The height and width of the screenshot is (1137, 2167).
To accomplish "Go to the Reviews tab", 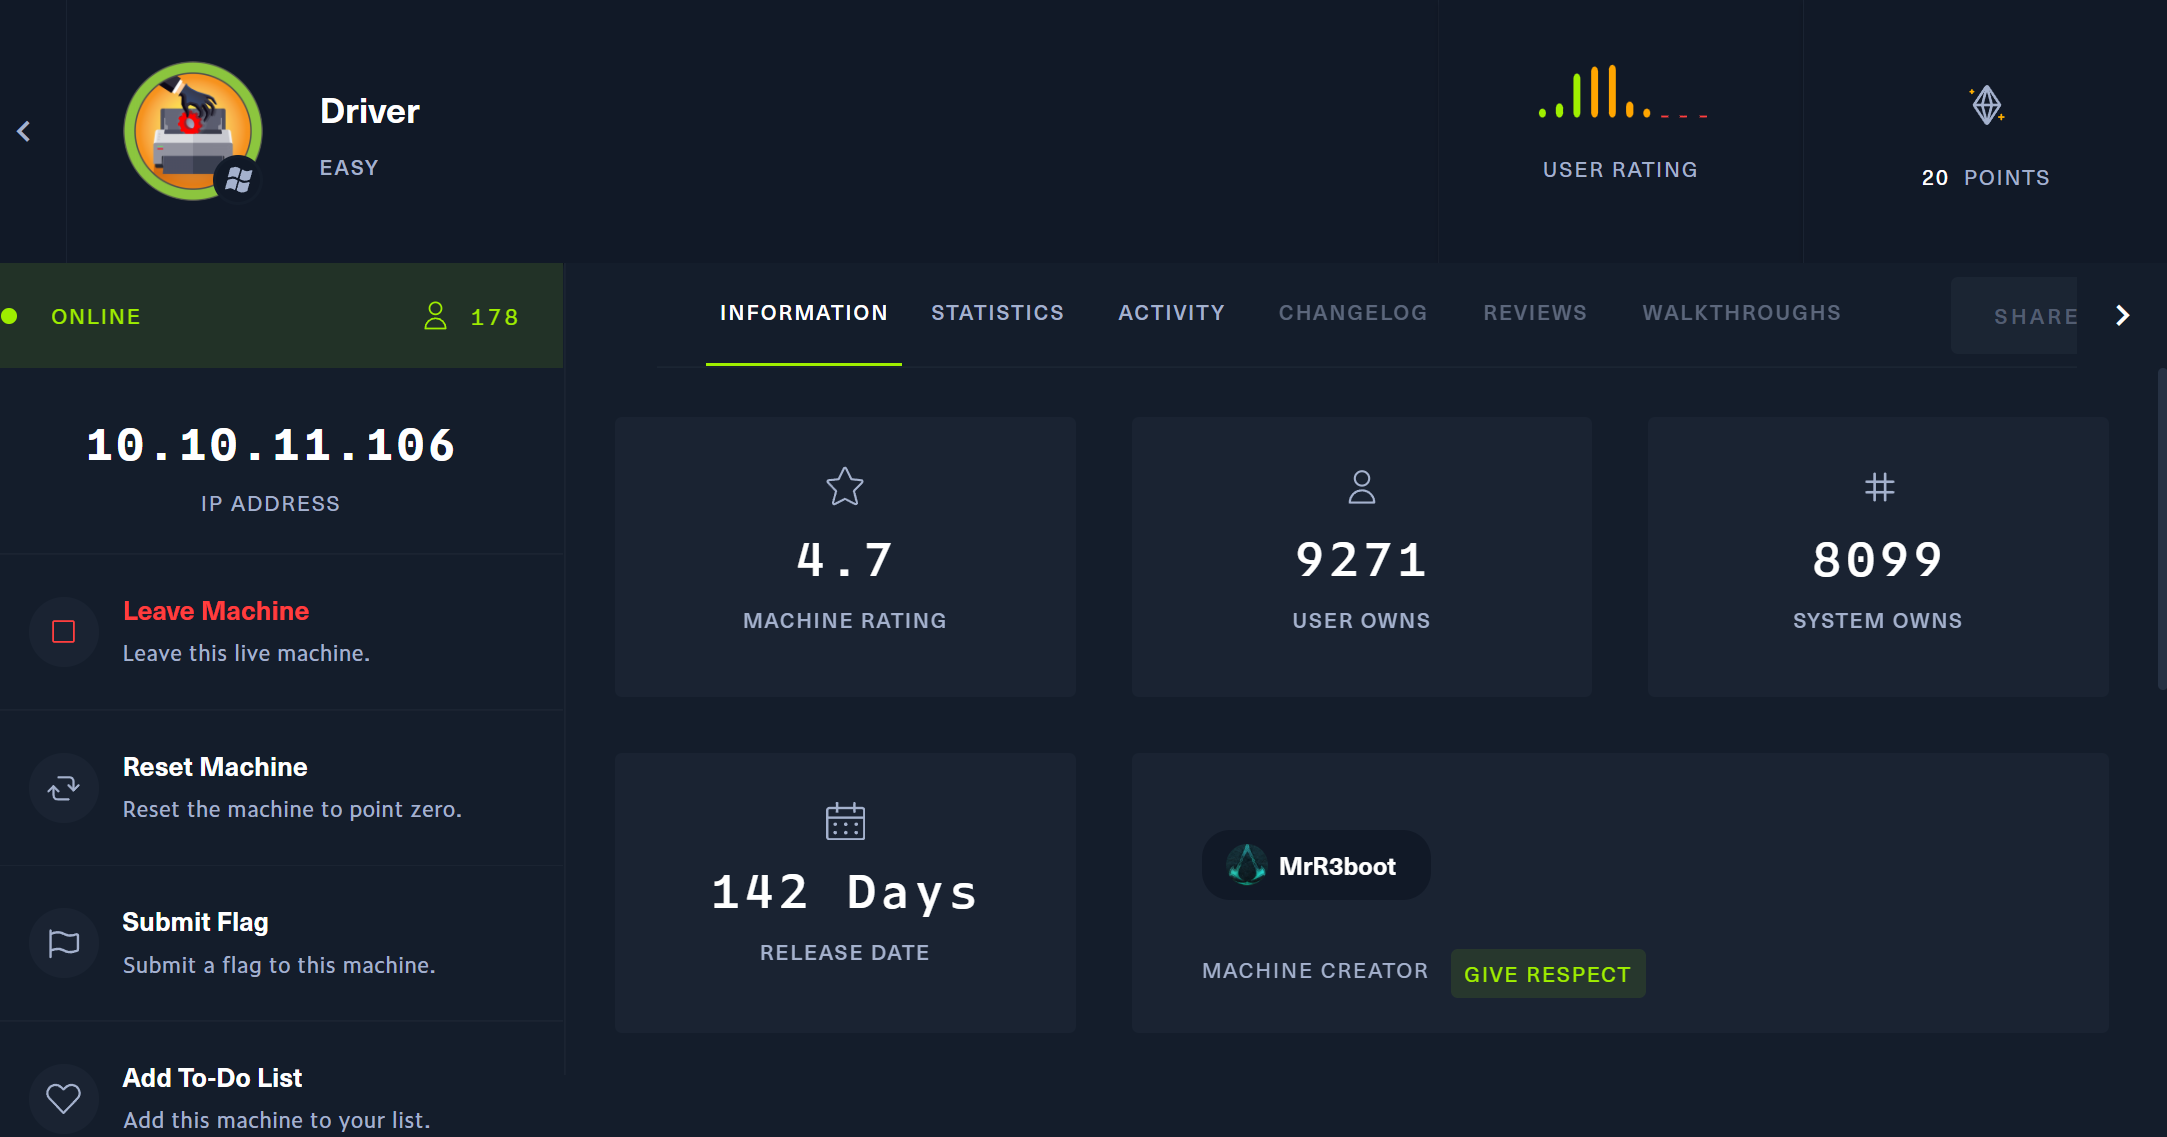I will pyautogui.click(x=1534, y=313).
